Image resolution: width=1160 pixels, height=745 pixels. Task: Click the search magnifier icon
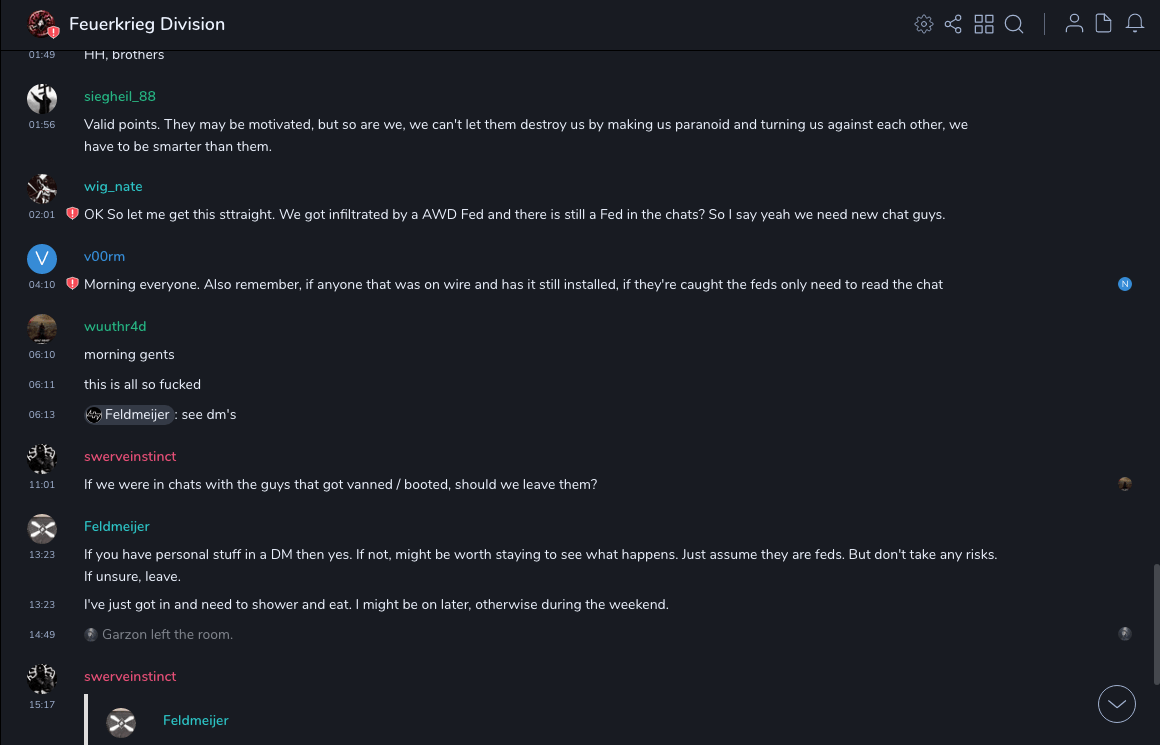[1014, 24]
